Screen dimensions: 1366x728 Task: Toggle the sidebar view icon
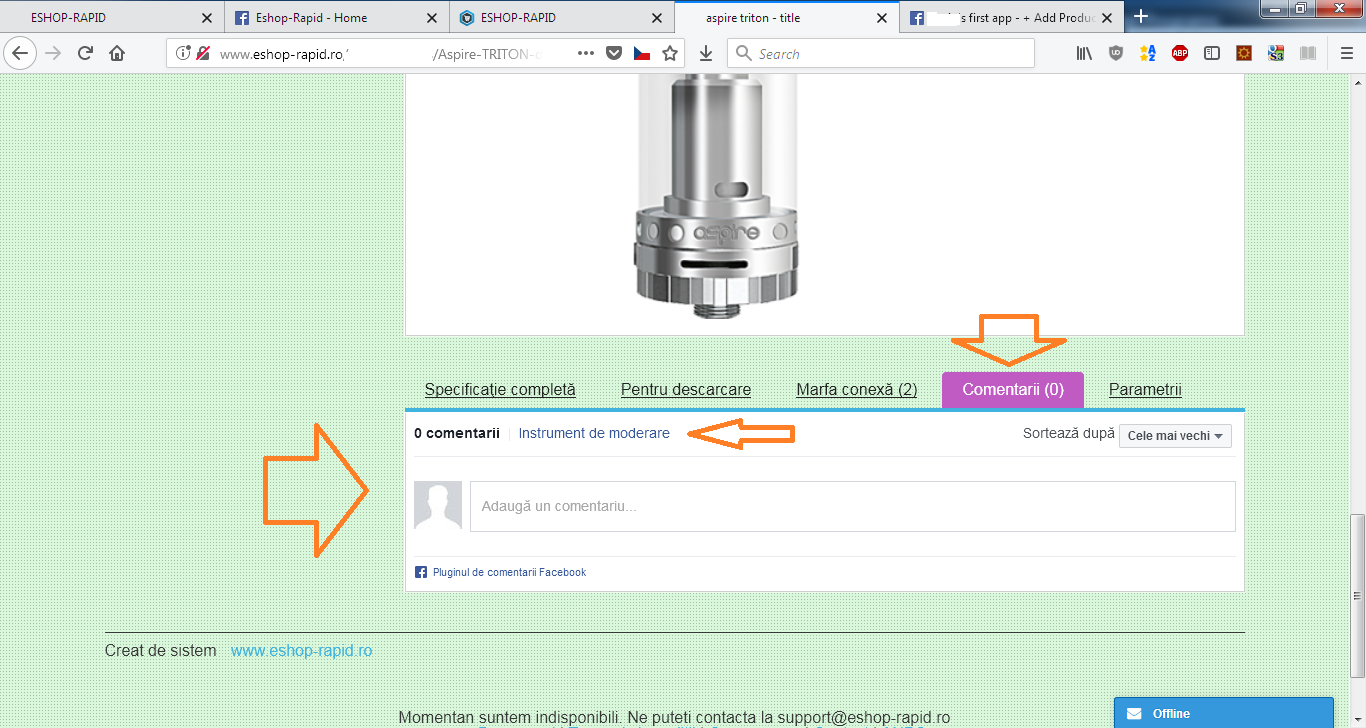tap(1212, 54)
